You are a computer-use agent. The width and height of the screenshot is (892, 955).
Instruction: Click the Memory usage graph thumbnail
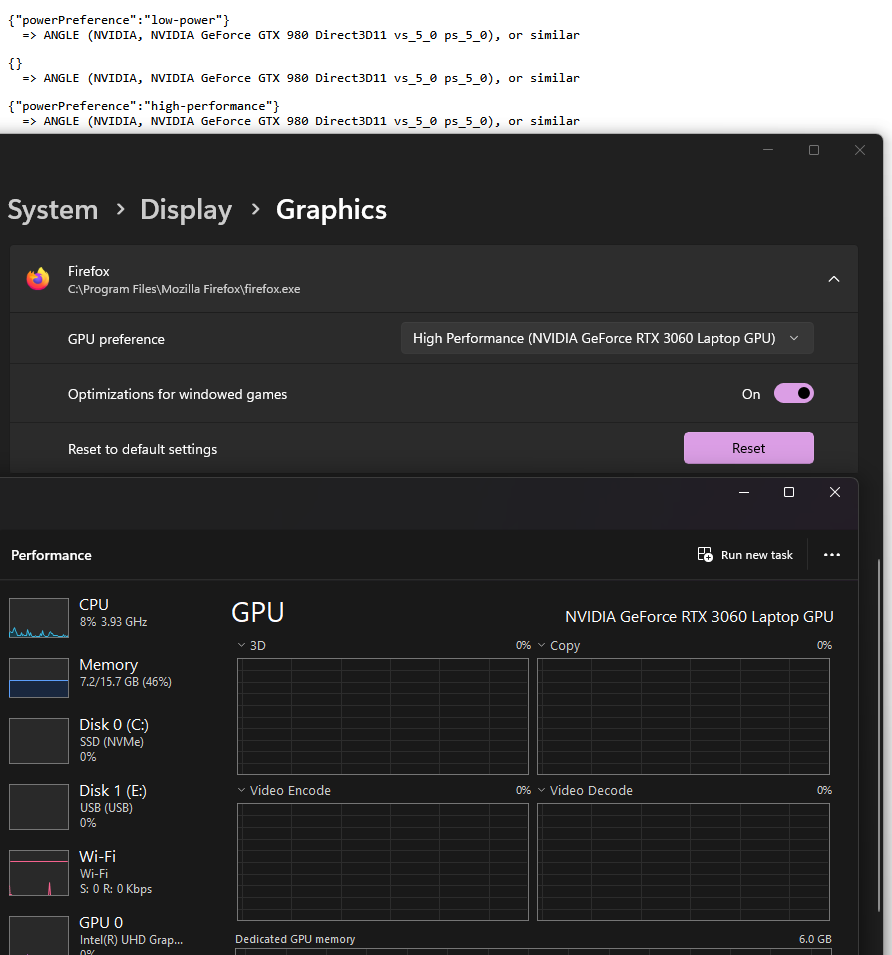tap(39, 677)
